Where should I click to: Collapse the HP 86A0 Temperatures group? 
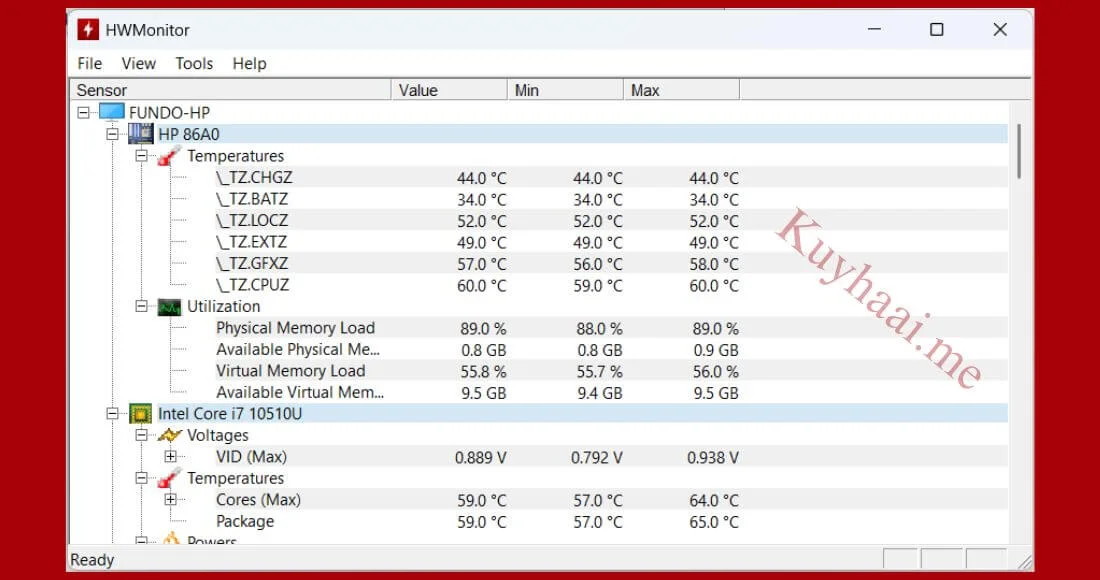click(x=142, y=156)
